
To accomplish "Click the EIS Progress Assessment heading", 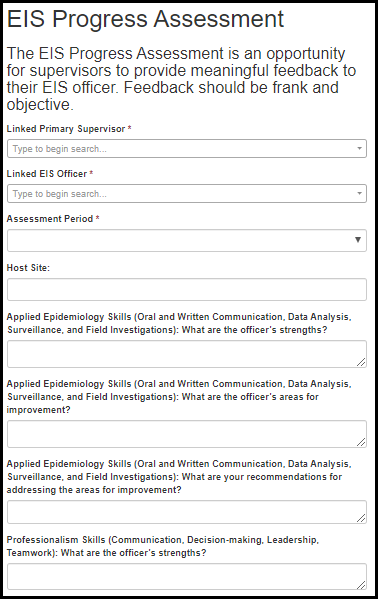I will [145, 19].
